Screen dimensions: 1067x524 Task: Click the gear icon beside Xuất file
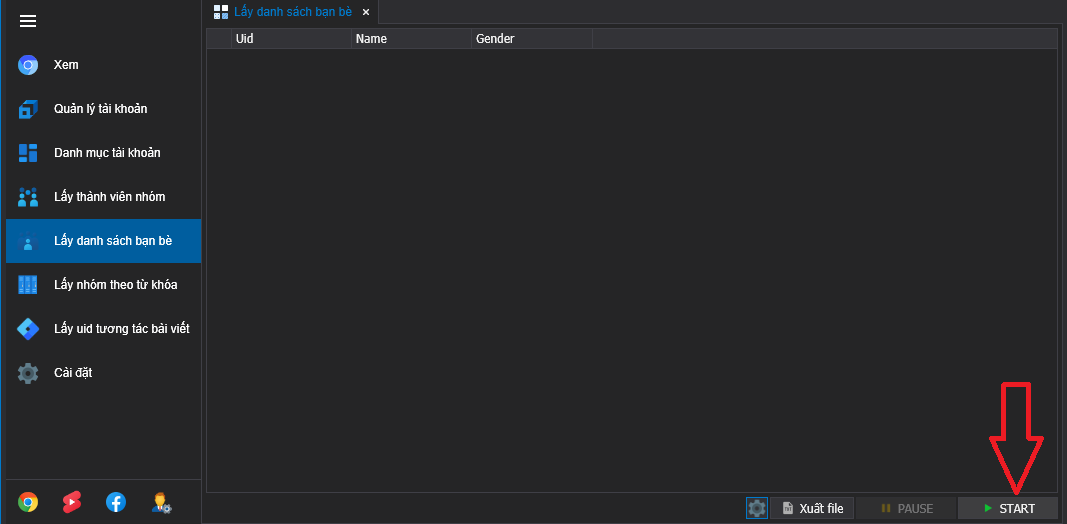coord(757,508)
